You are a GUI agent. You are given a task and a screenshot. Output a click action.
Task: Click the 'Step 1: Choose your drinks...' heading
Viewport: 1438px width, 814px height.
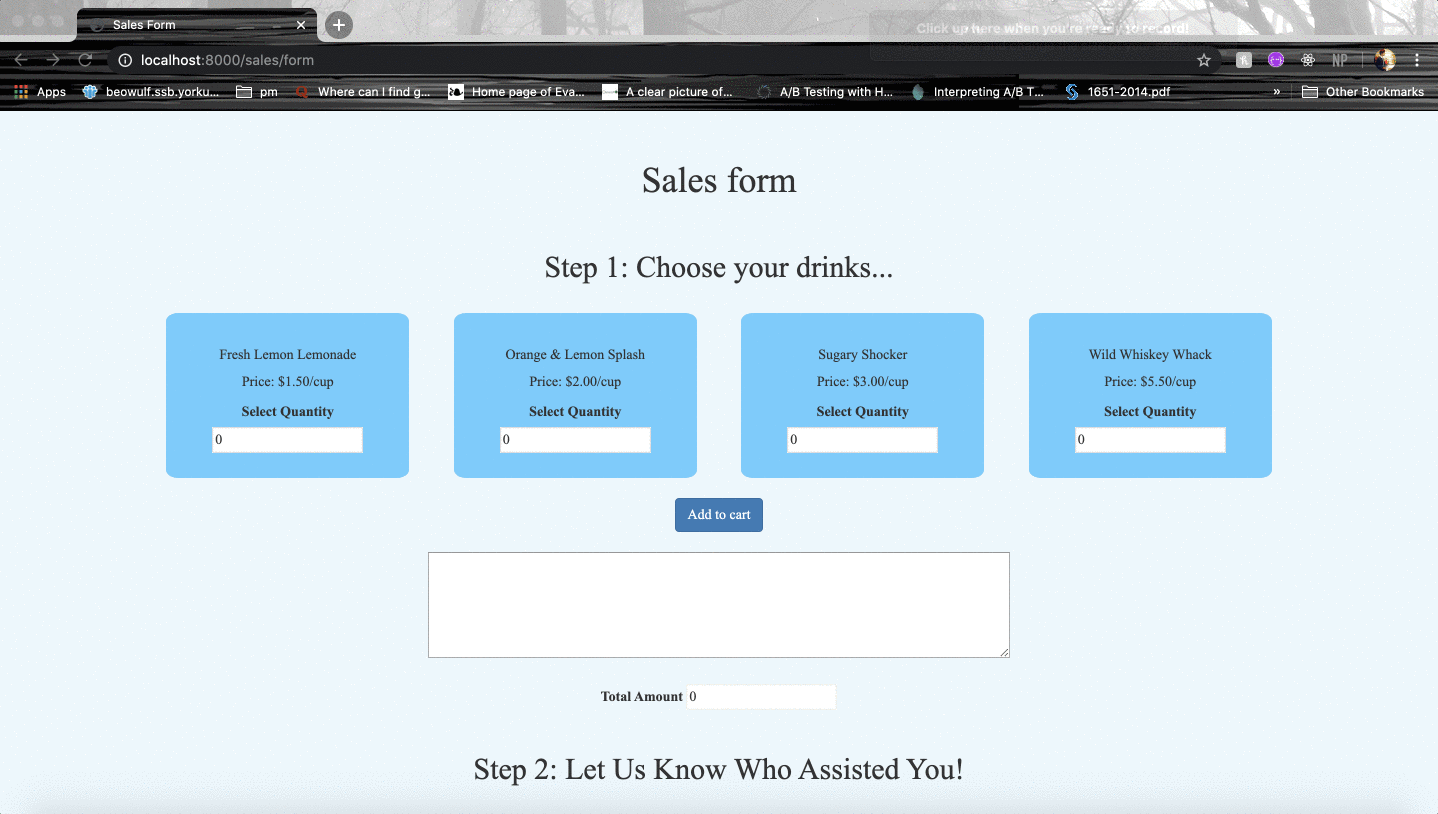(x=719, y=268)
